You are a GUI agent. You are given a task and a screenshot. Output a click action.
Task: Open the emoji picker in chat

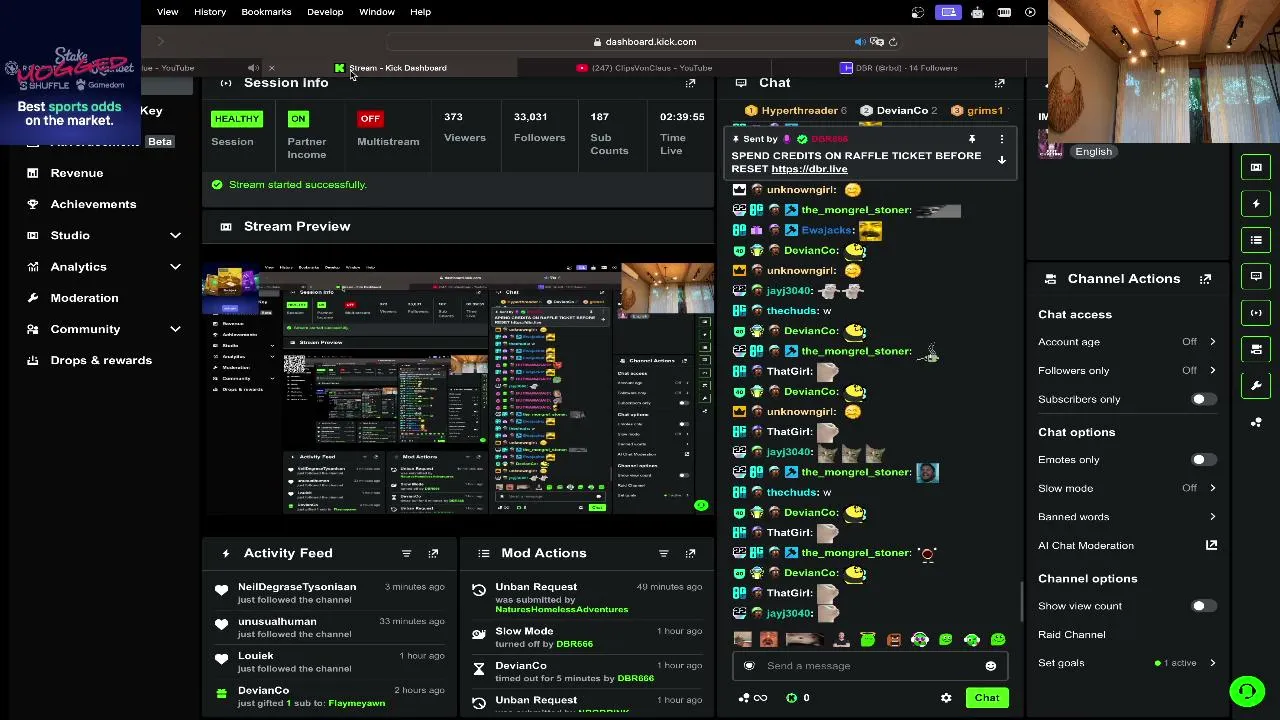[x=990, y=666]
